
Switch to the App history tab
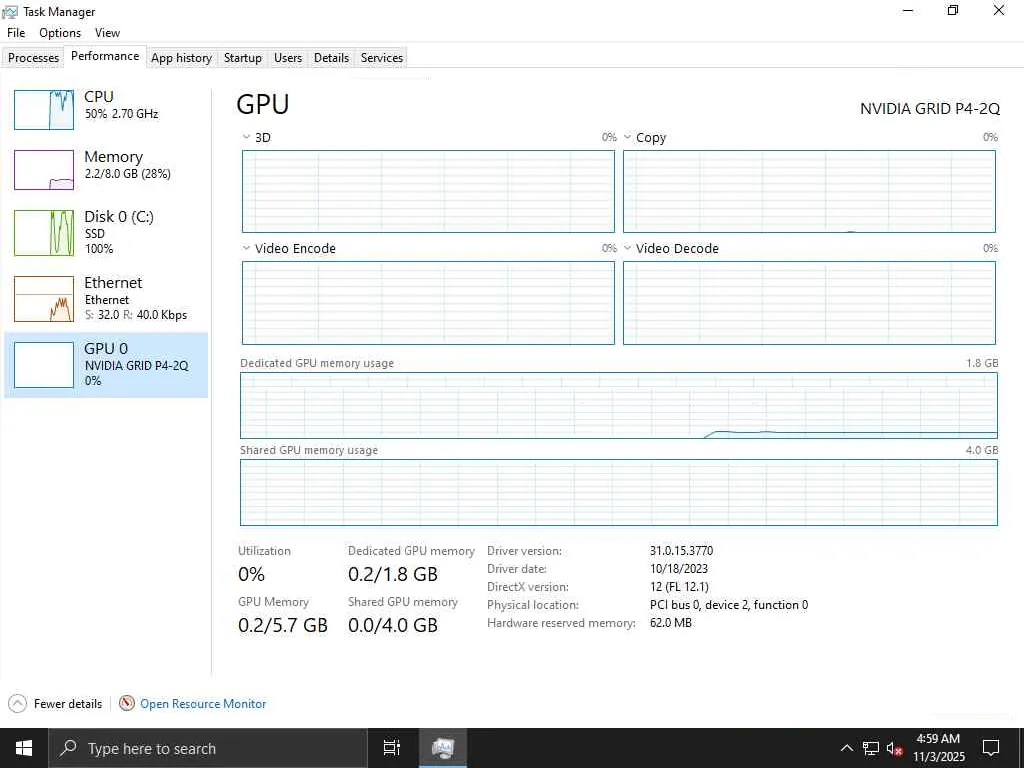tap(182, 57)
